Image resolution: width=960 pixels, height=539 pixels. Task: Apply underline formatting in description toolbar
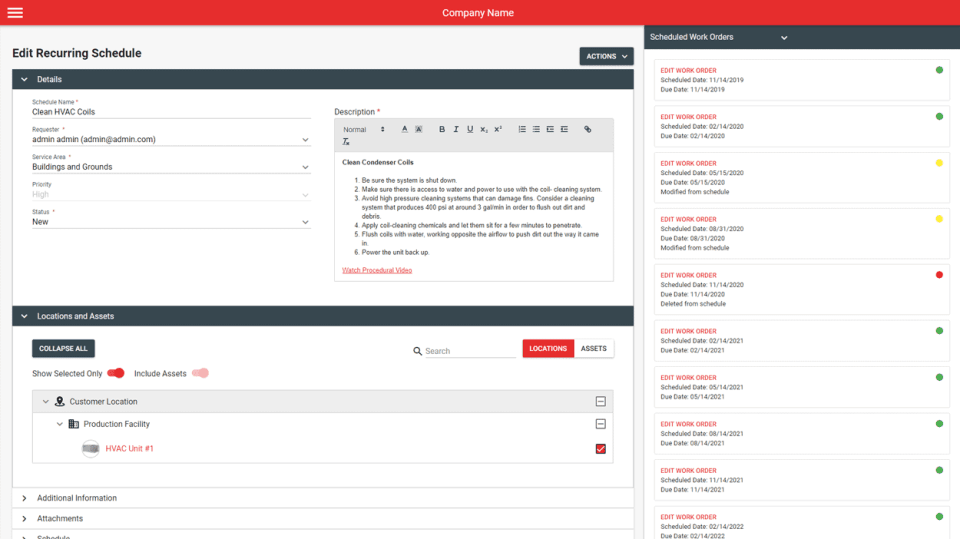coord(470,129)
